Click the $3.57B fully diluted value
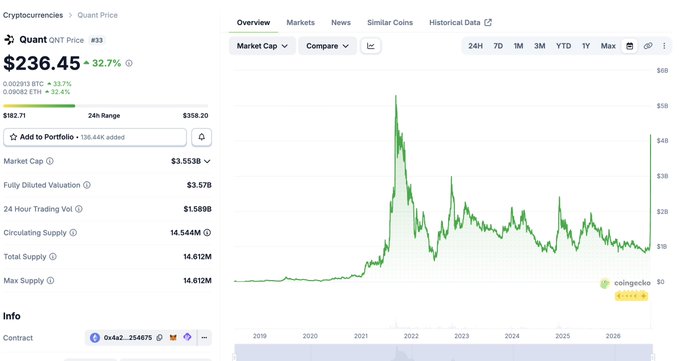The width and height of the screenshot is (679, 361). point(199,185)
